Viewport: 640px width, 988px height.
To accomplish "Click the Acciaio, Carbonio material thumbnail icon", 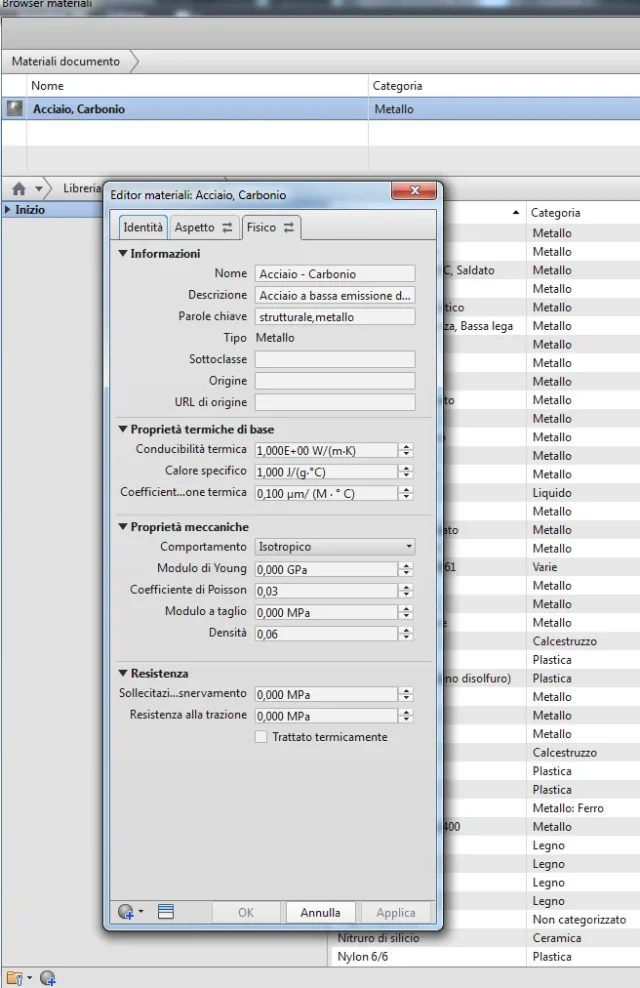I will [x=14, y=108].
